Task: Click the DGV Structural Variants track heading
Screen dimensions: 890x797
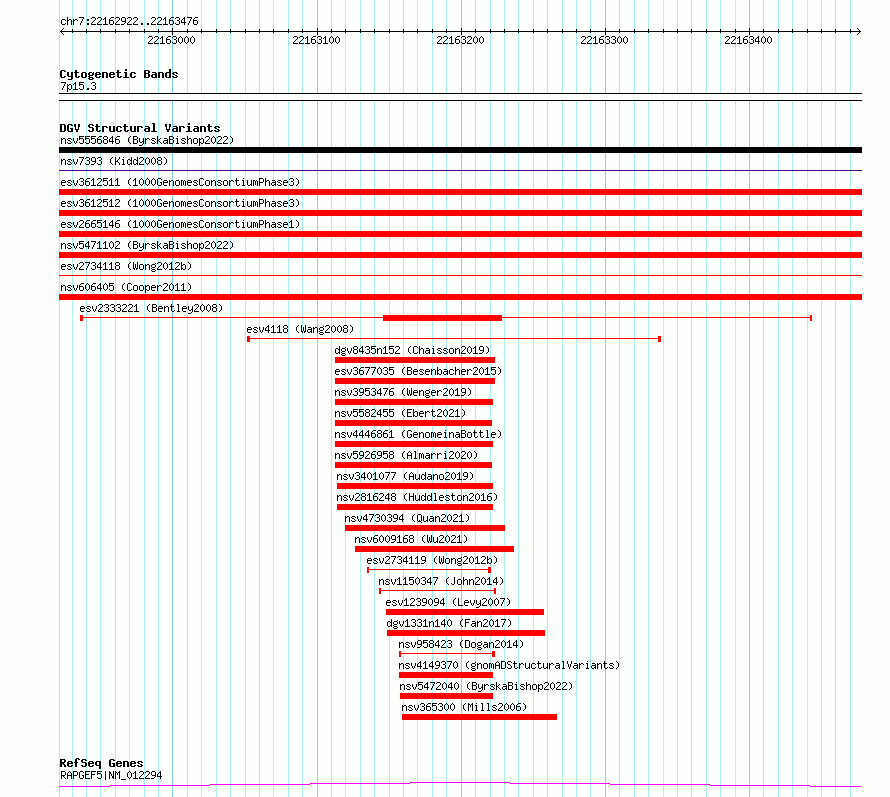Action: click(x=140, y=128)
